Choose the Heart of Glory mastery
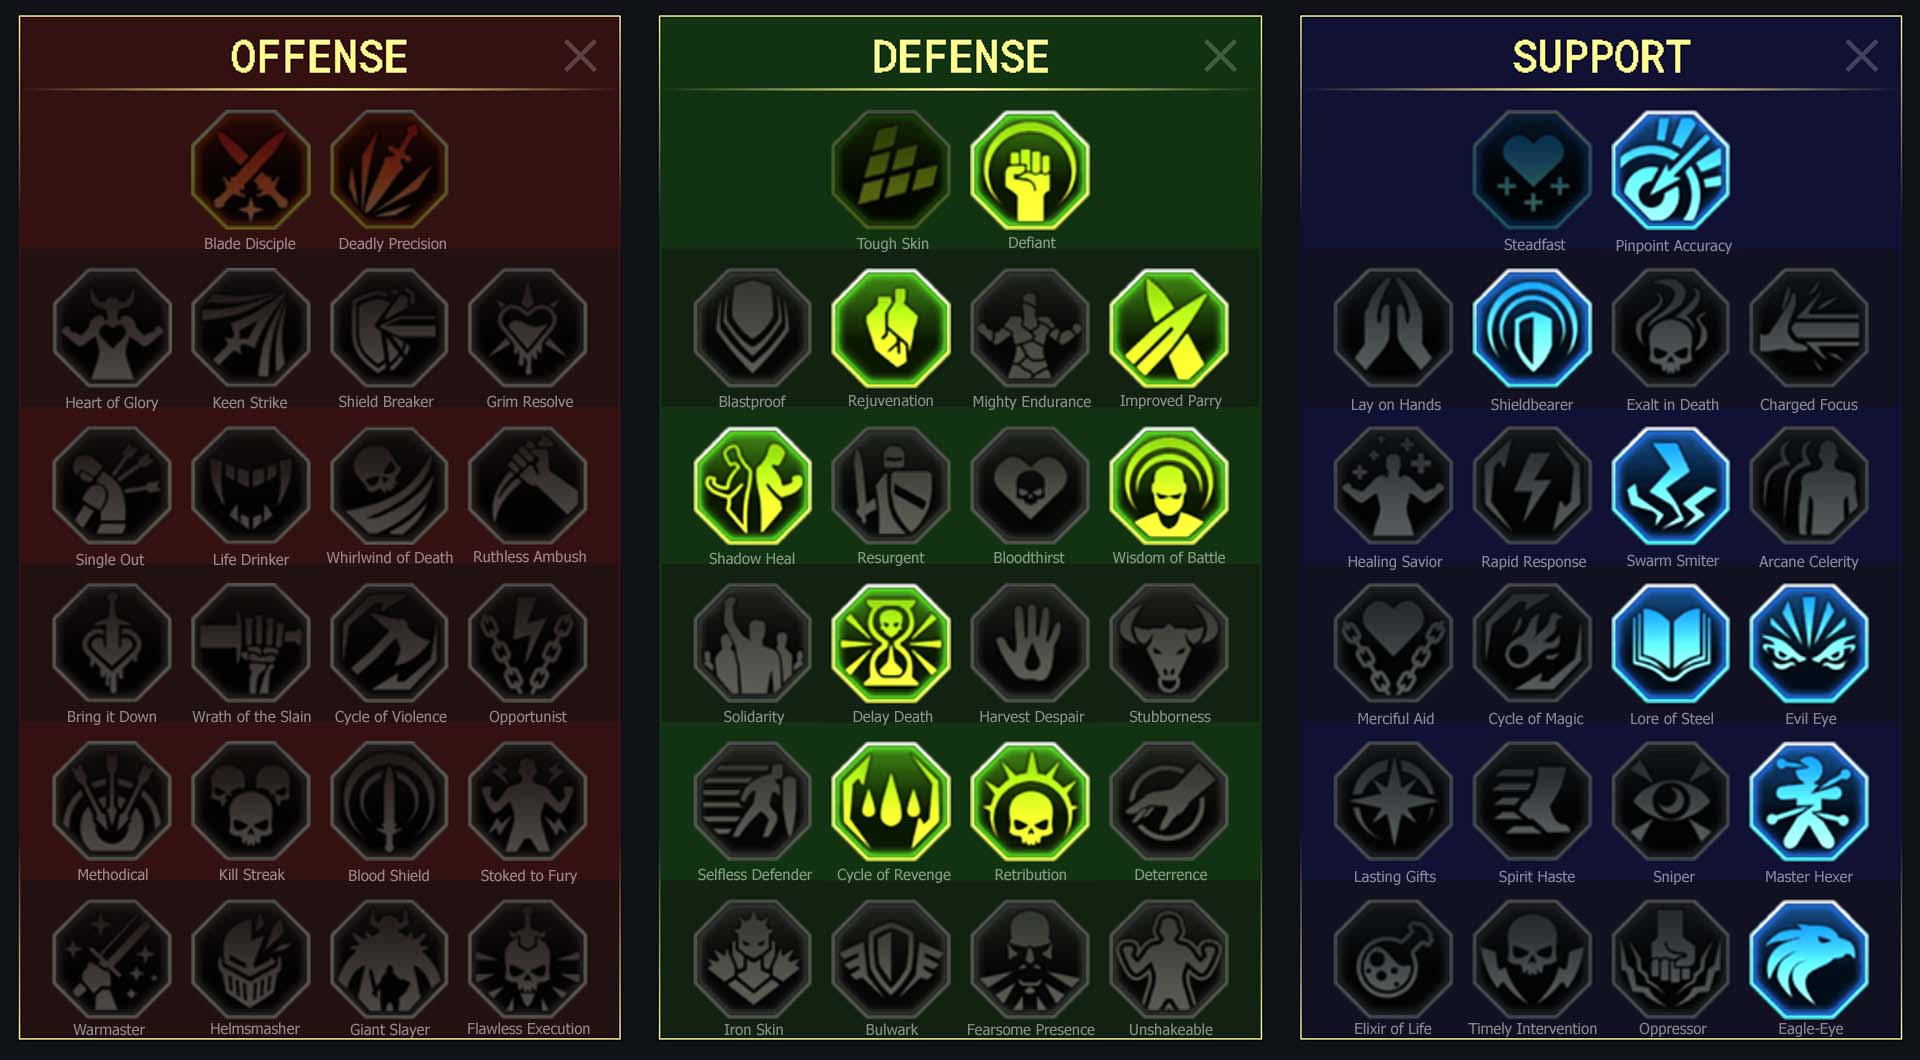Viewport: 1920px width, 1060px height. point(112,328)
